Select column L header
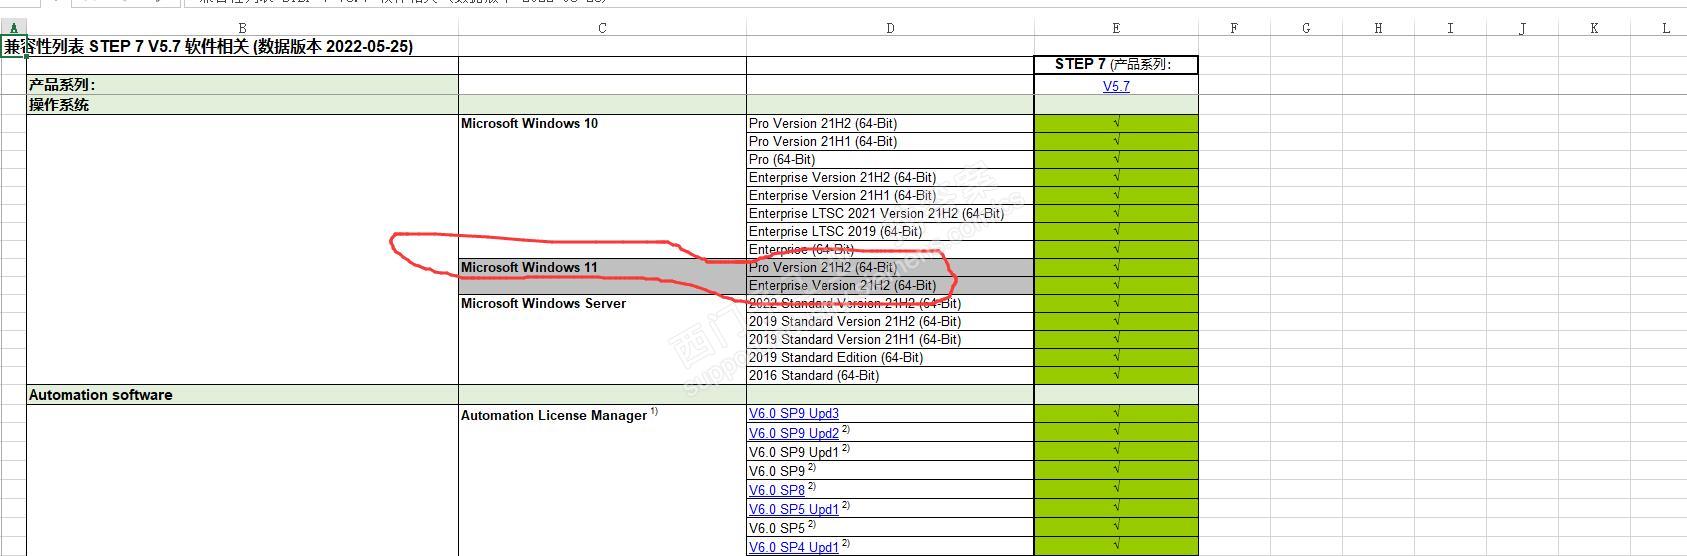 [1666, 28]
